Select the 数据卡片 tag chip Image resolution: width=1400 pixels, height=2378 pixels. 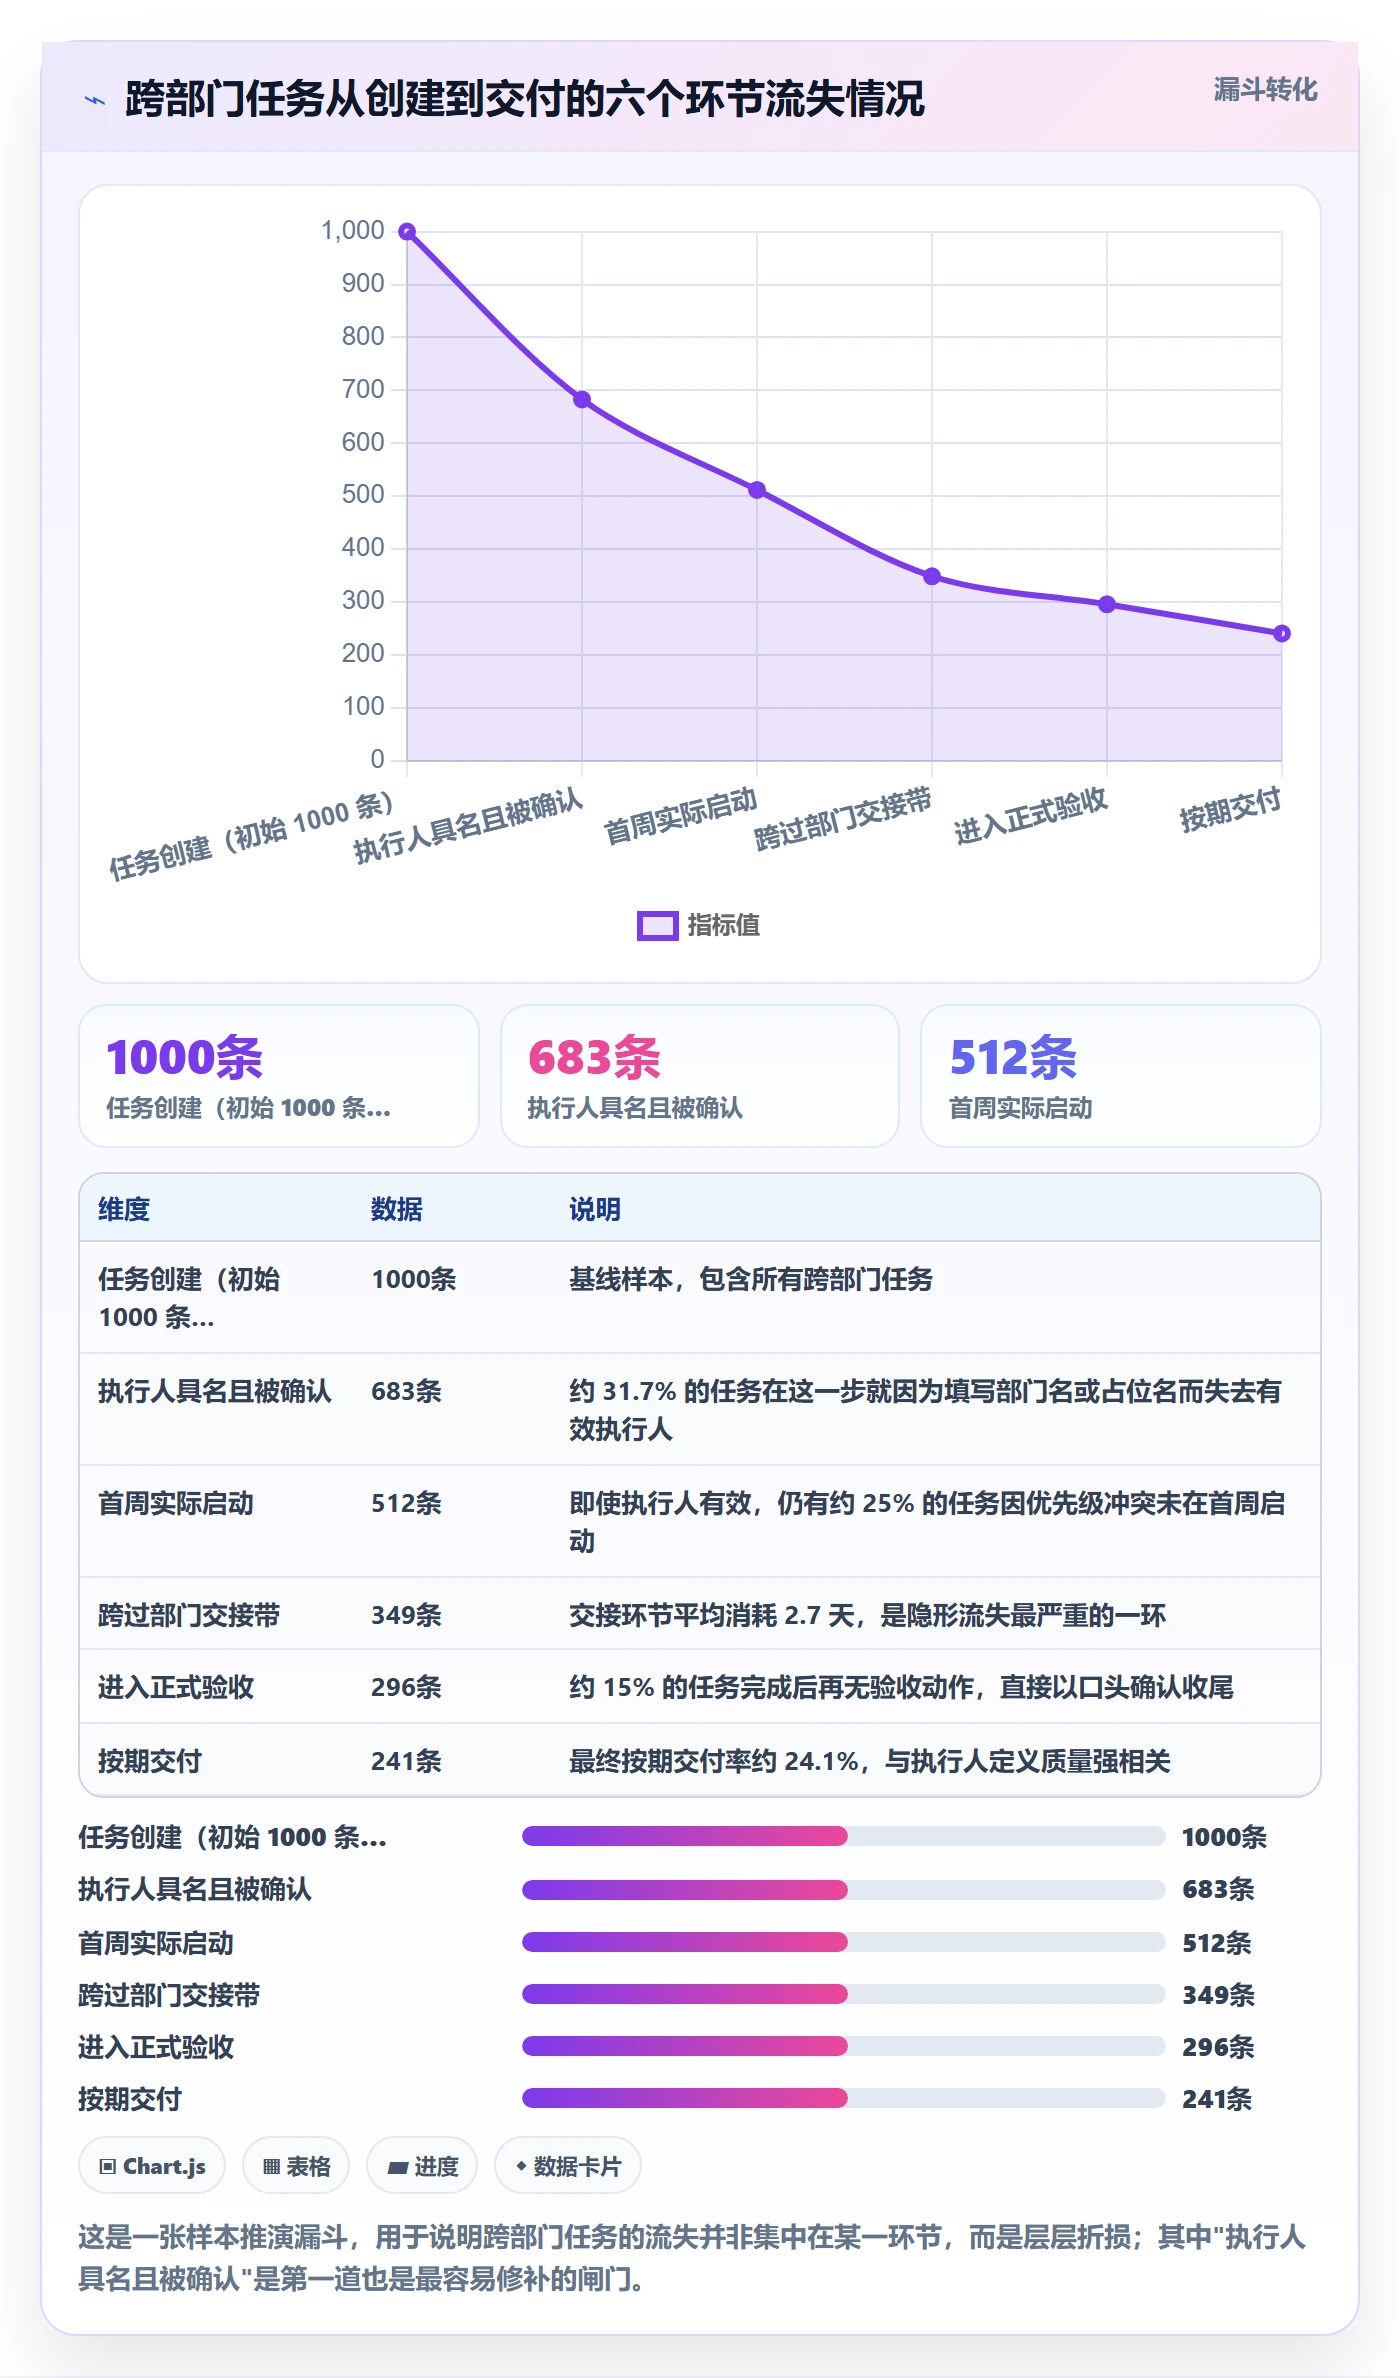568,2166
